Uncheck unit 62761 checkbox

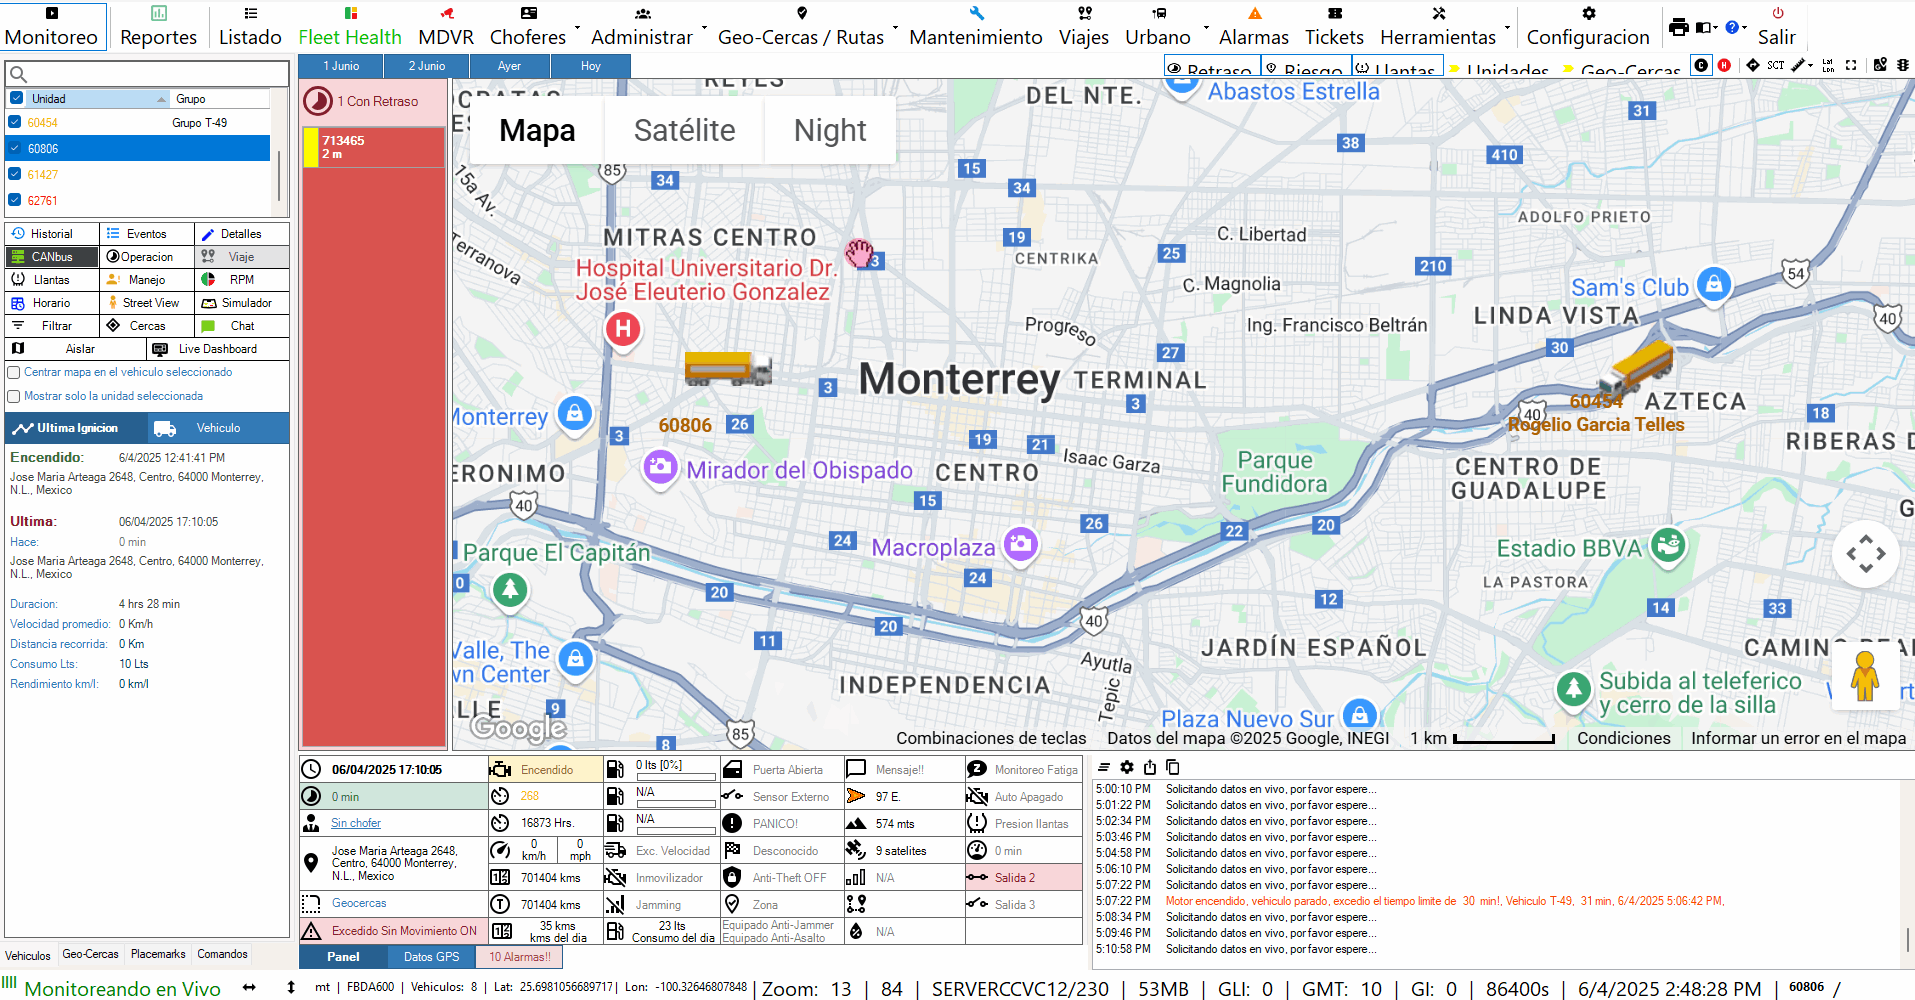(14, 200)
